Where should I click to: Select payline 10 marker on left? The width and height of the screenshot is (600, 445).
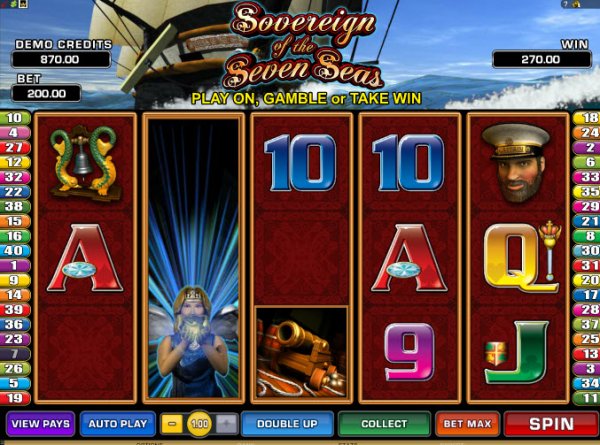(x=15, y=118)
